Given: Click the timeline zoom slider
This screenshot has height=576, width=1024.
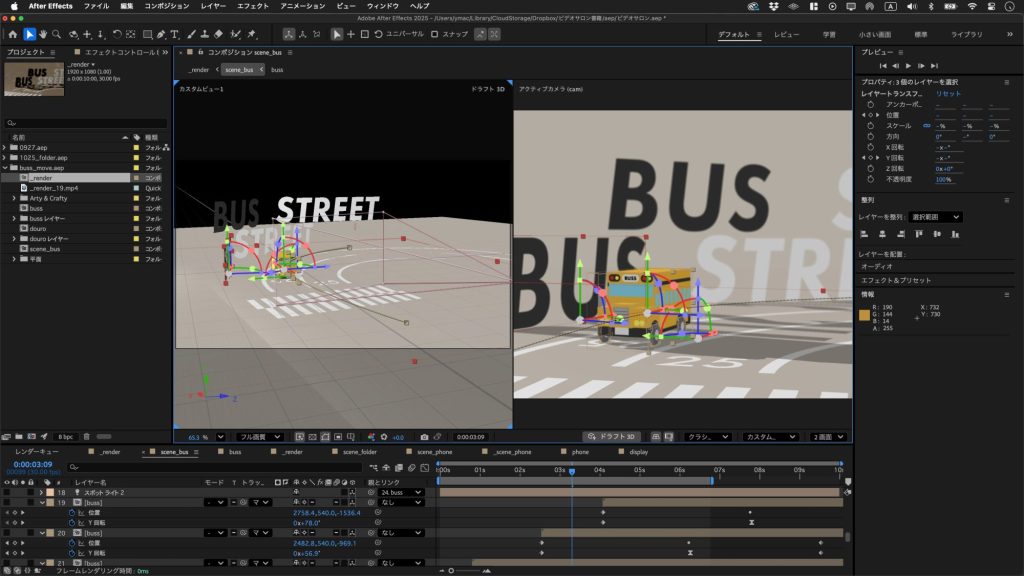Looking at the screenshot, I should point(452,570).
